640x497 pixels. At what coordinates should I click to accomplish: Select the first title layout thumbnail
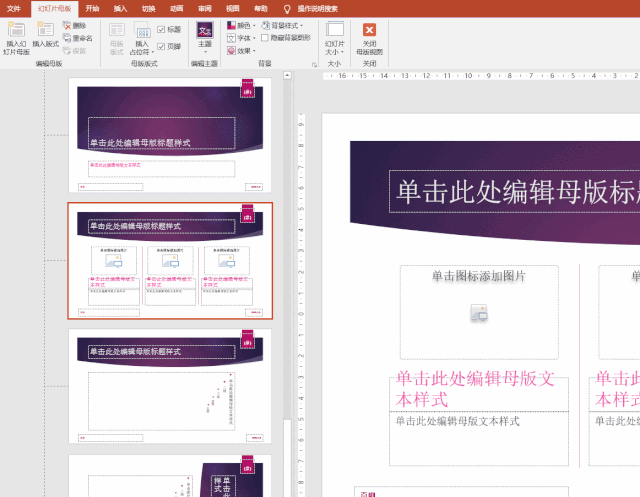point(169,135)
